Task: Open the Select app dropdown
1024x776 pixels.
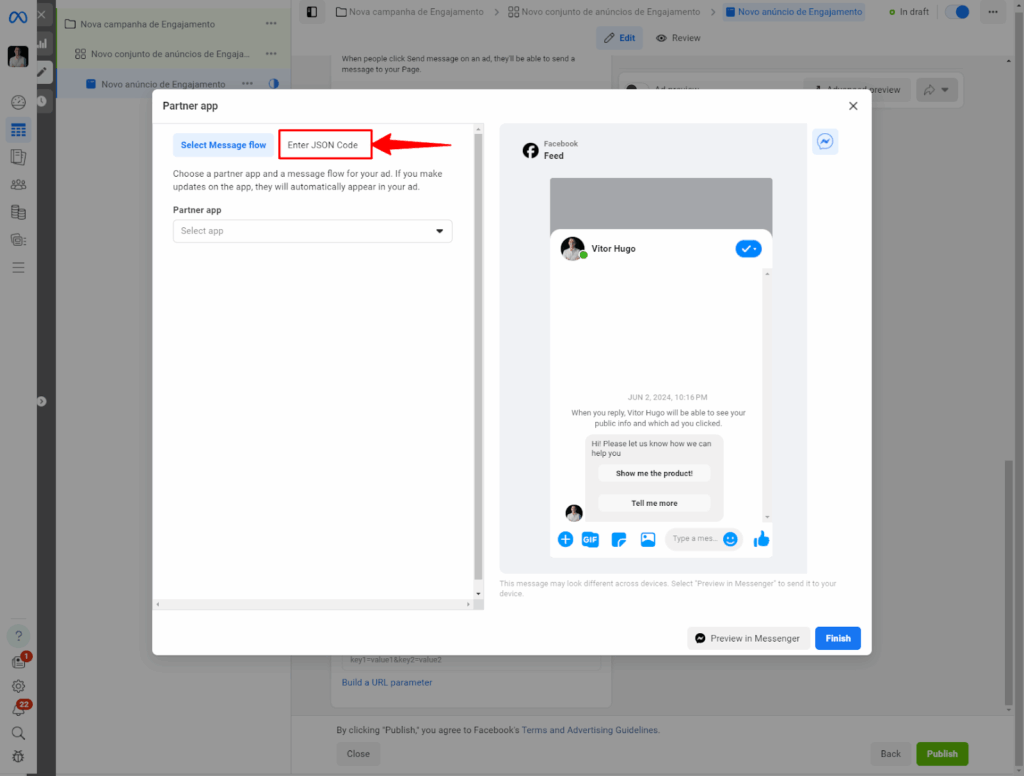Action: (x=312, y=231)
